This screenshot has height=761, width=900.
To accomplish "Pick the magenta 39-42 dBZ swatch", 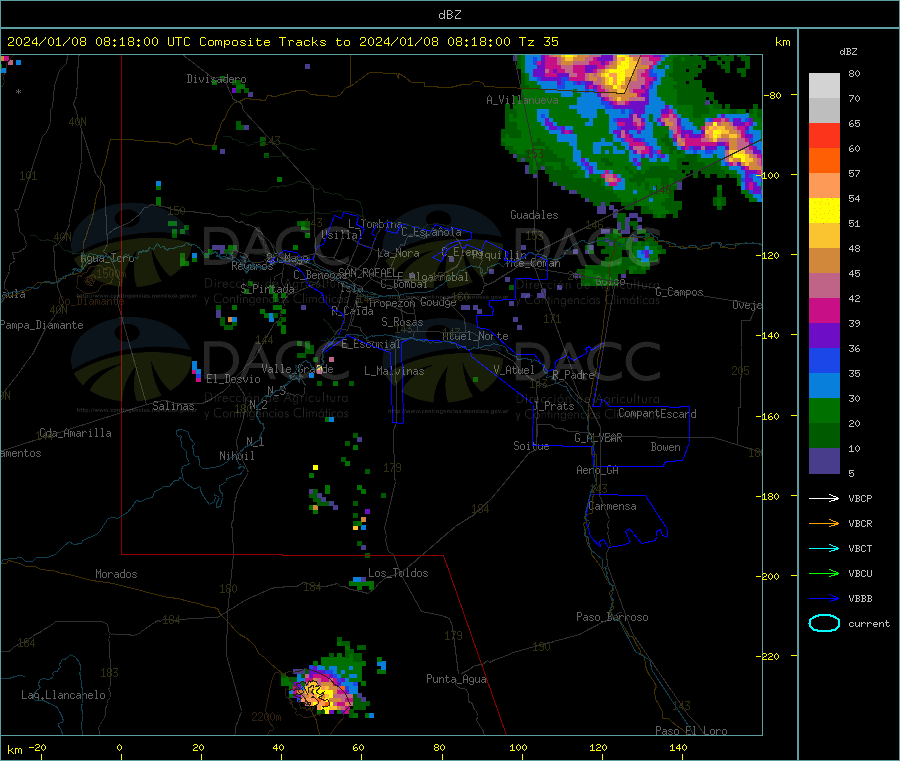I will 824,310.
